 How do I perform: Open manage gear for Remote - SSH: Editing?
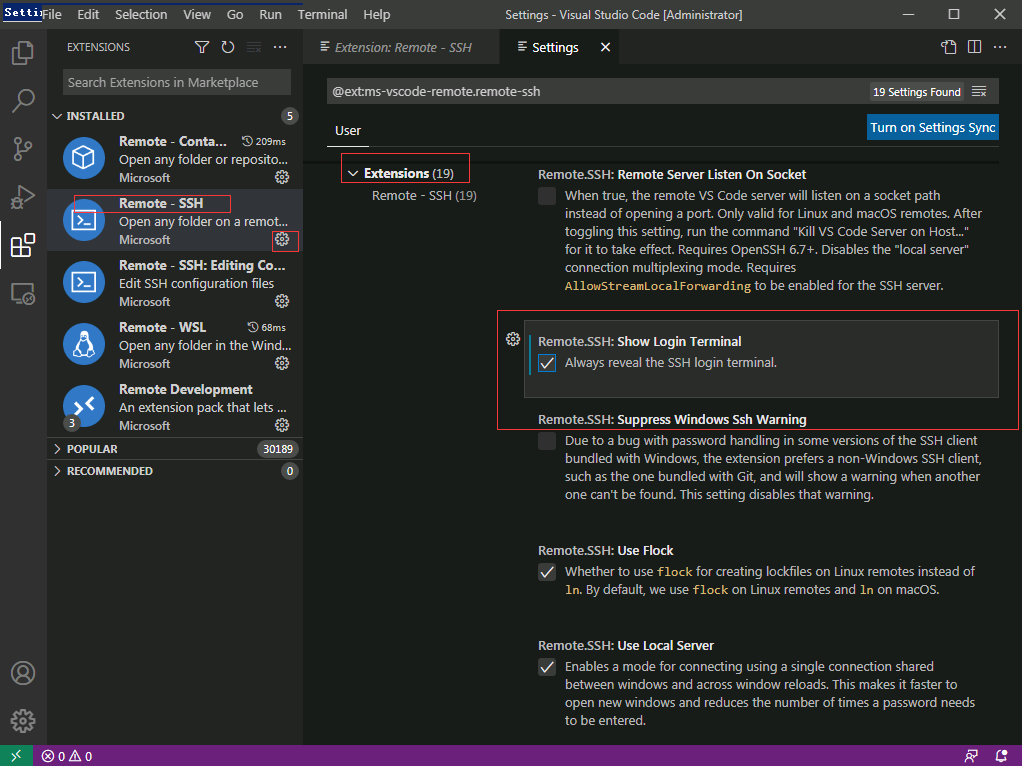[x=282, y=301]
